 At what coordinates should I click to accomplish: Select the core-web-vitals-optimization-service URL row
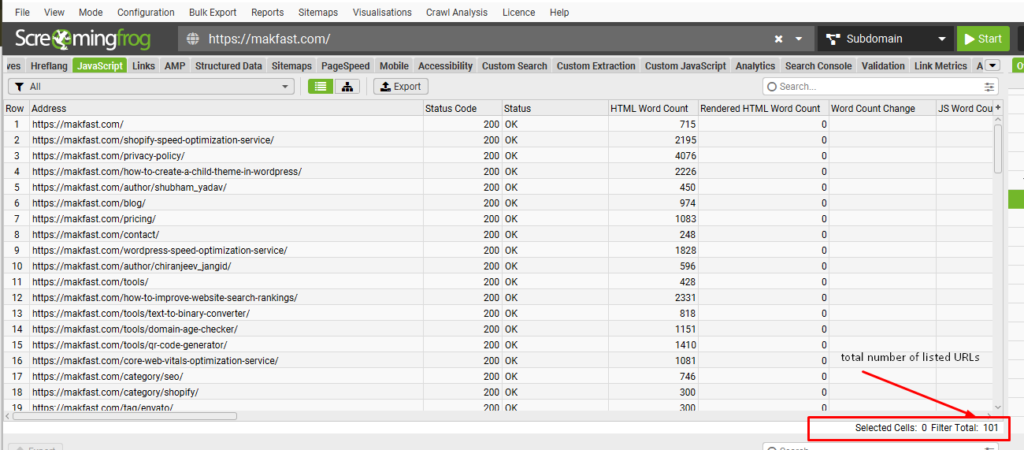pyautogui.click(x=498, y=361)
